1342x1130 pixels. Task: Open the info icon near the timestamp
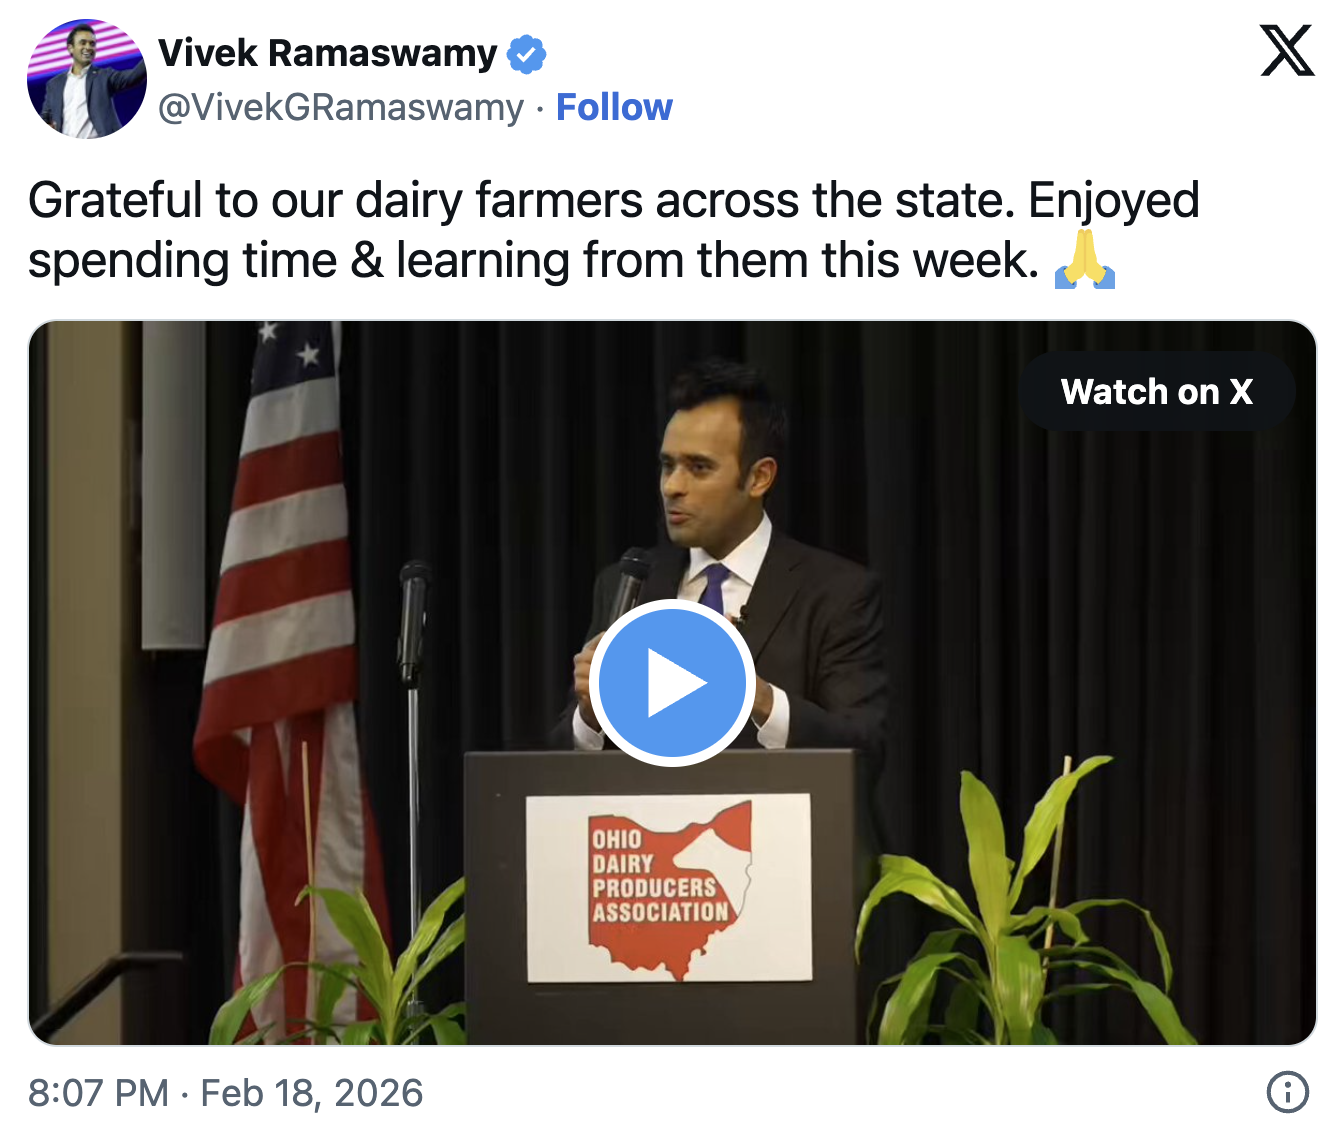click(1289, 1094)
